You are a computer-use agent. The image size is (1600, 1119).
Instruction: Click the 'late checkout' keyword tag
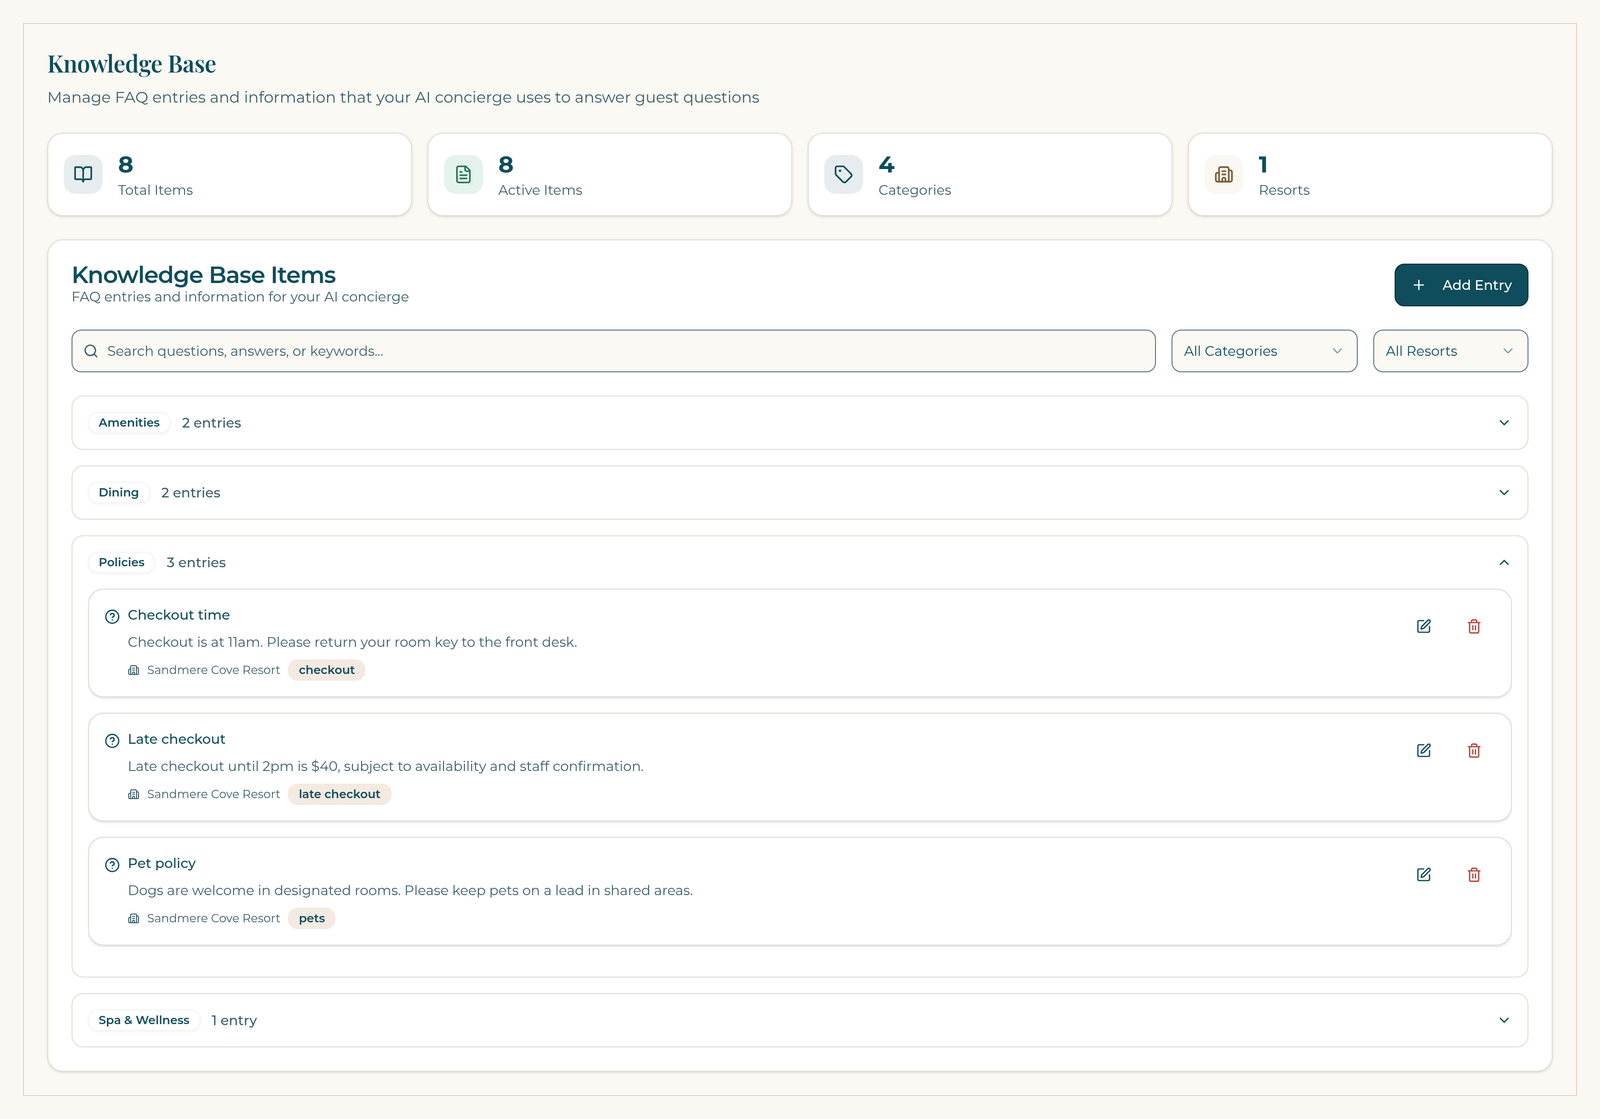pyautogui.click(x=339, y=794)
